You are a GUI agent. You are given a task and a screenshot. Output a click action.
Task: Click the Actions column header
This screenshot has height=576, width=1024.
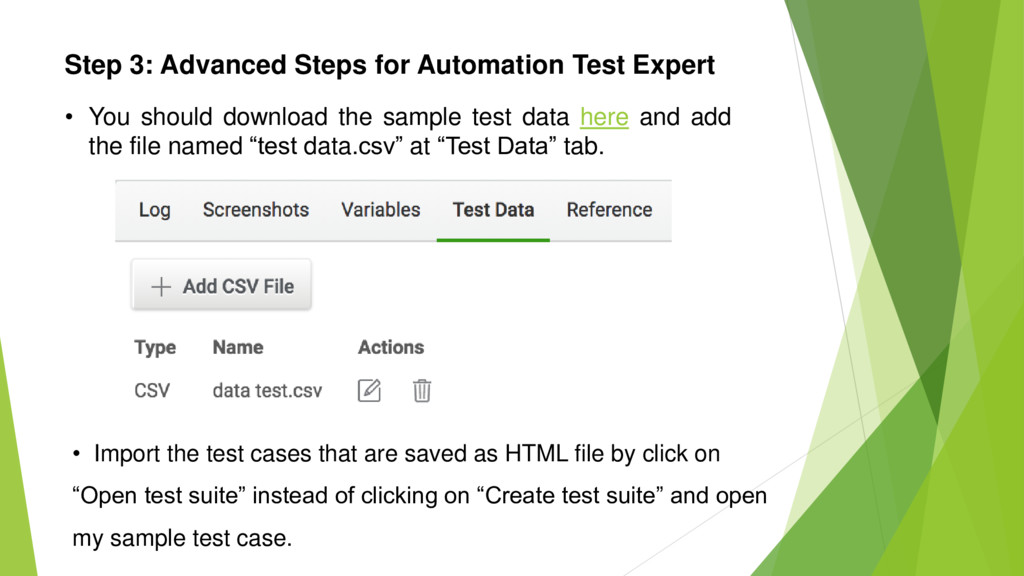[391, 348]
